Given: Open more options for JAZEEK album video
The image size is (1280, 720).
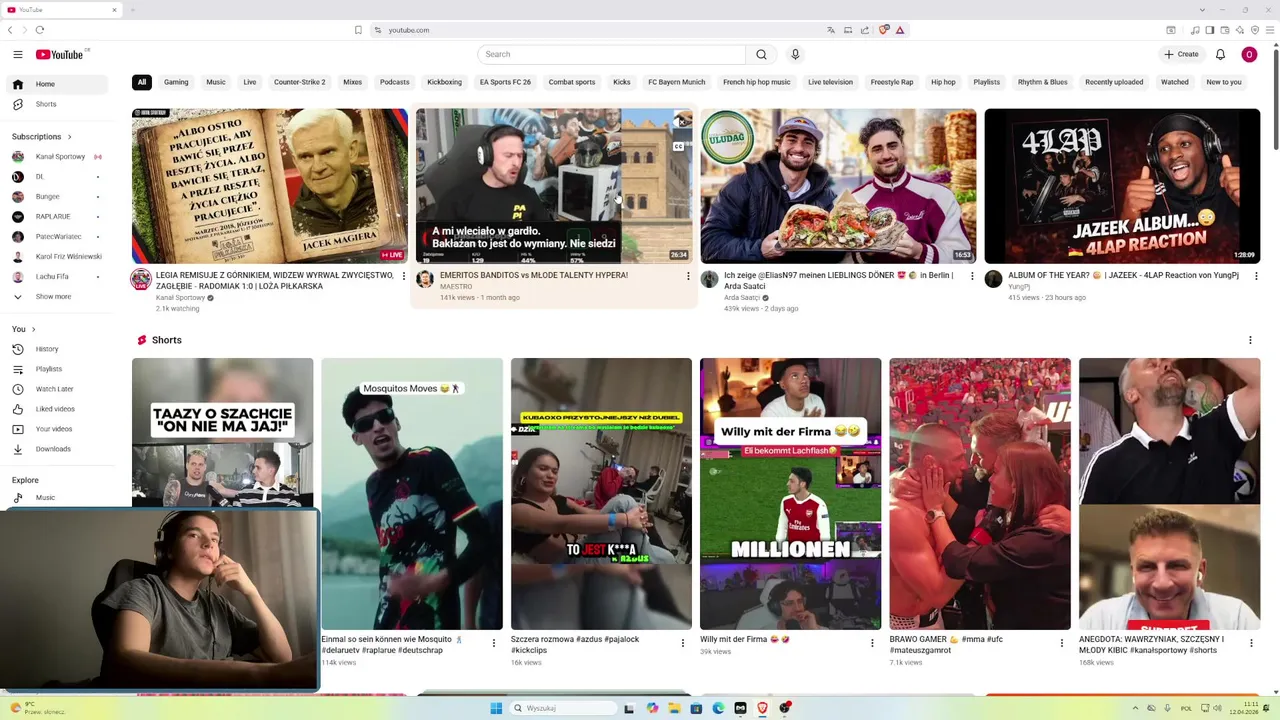Looking at the screenshot, I should [x=1256, y=276].
